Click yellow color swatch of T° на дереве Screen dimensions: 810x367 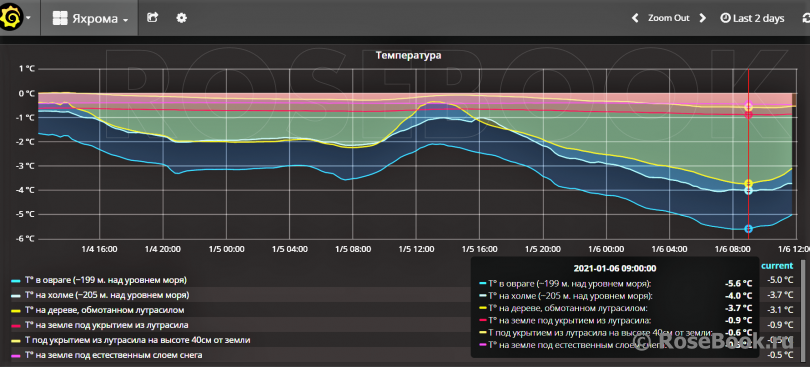point(15,310)
